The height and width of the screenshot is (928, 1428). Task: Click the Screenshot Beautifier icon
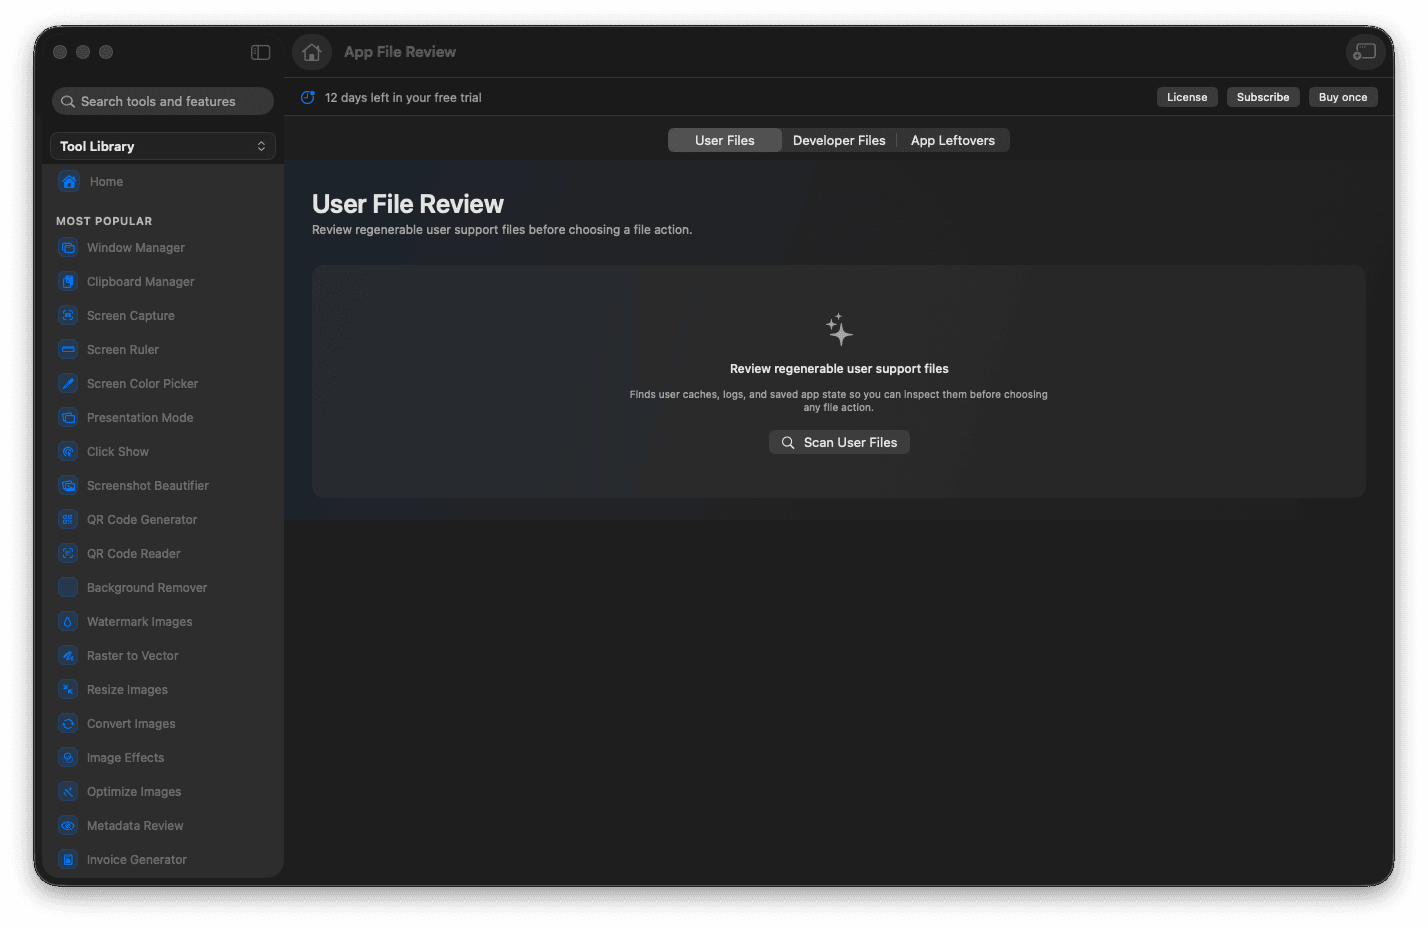pyautogui.click(x=68, y=486)
